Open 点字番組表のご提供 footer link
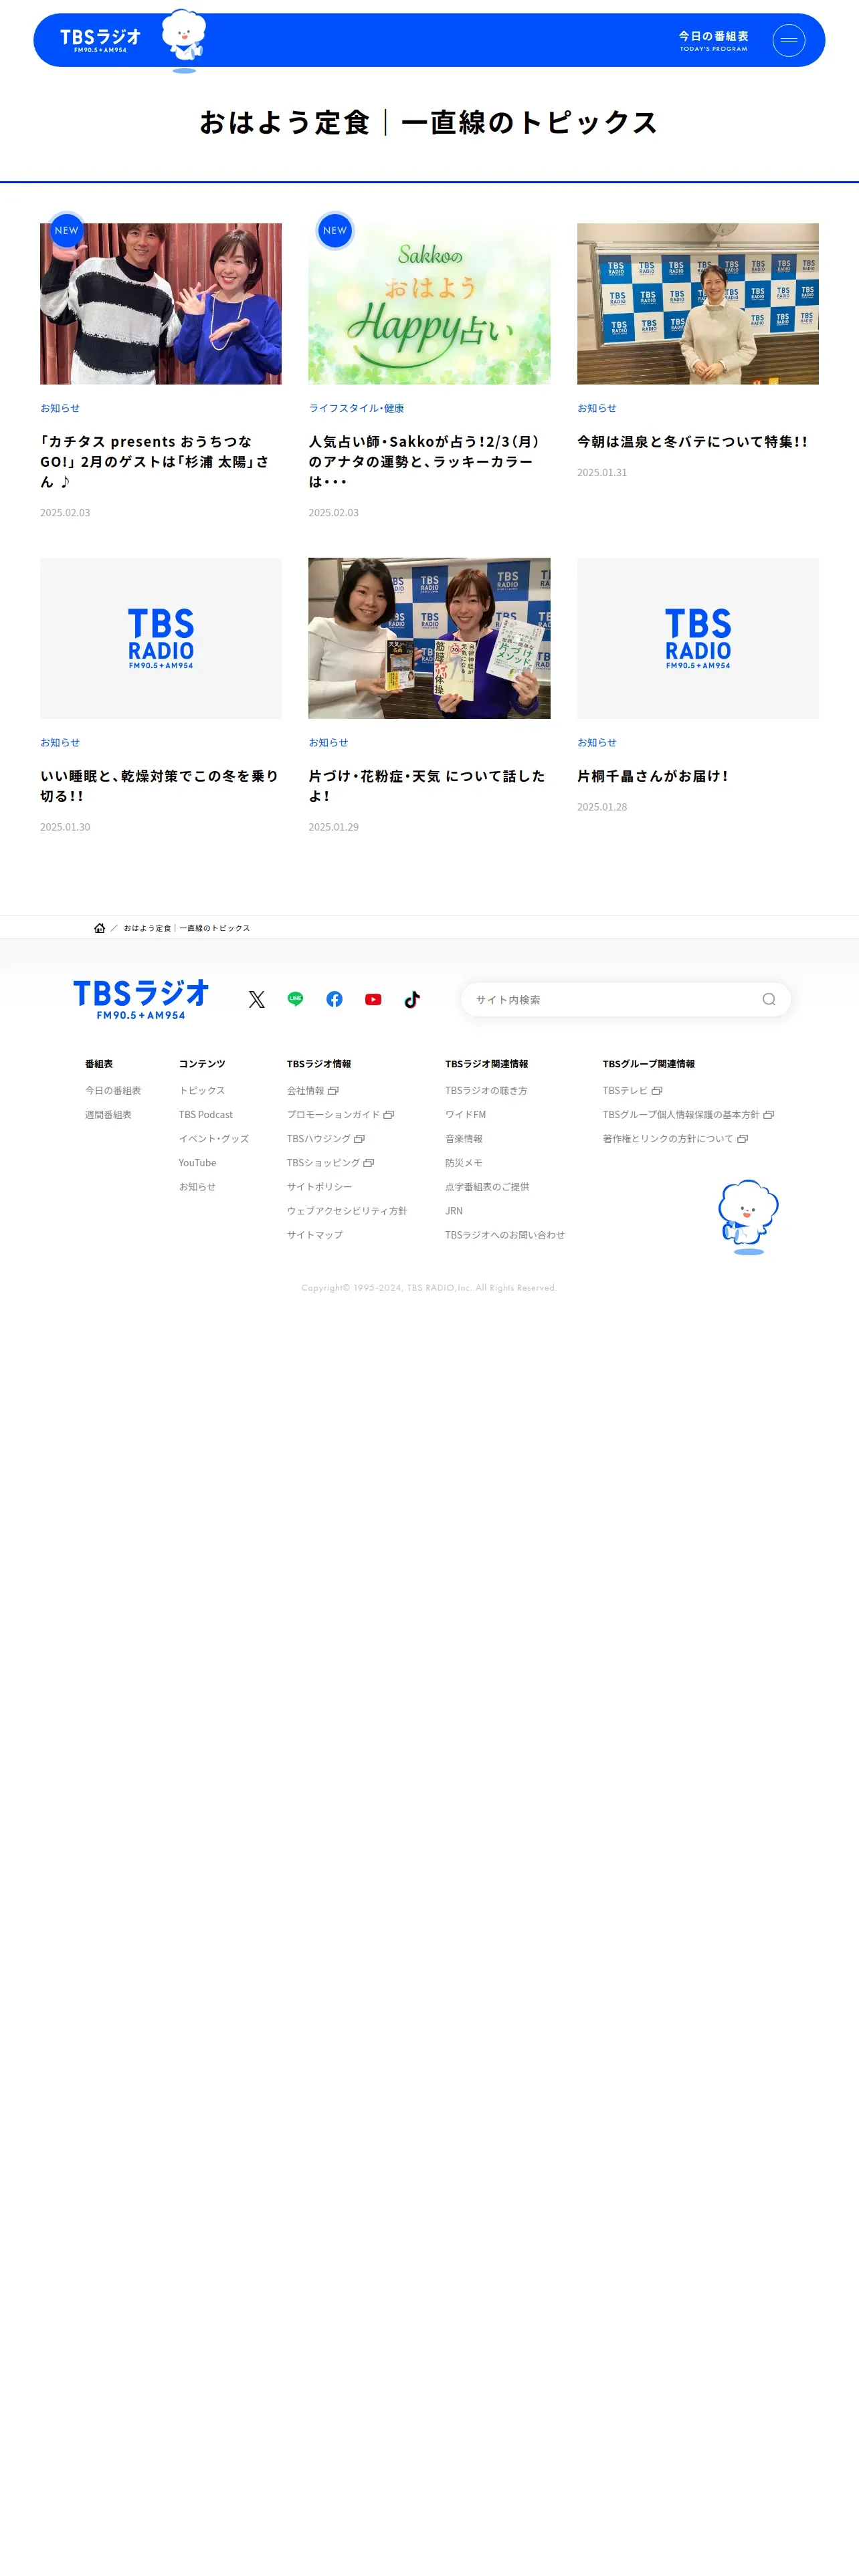 click(x=487, y=1187)
